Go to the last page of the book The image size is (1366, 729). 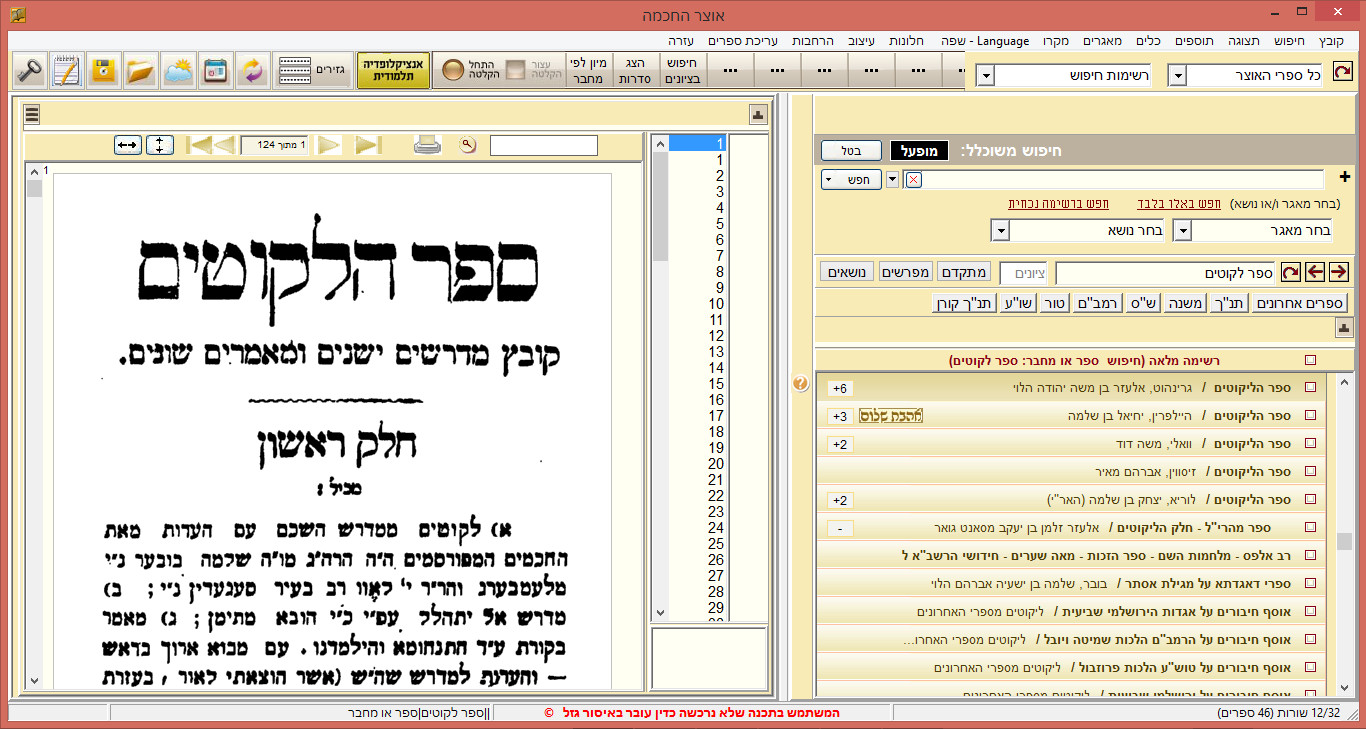tap(368, 145)
